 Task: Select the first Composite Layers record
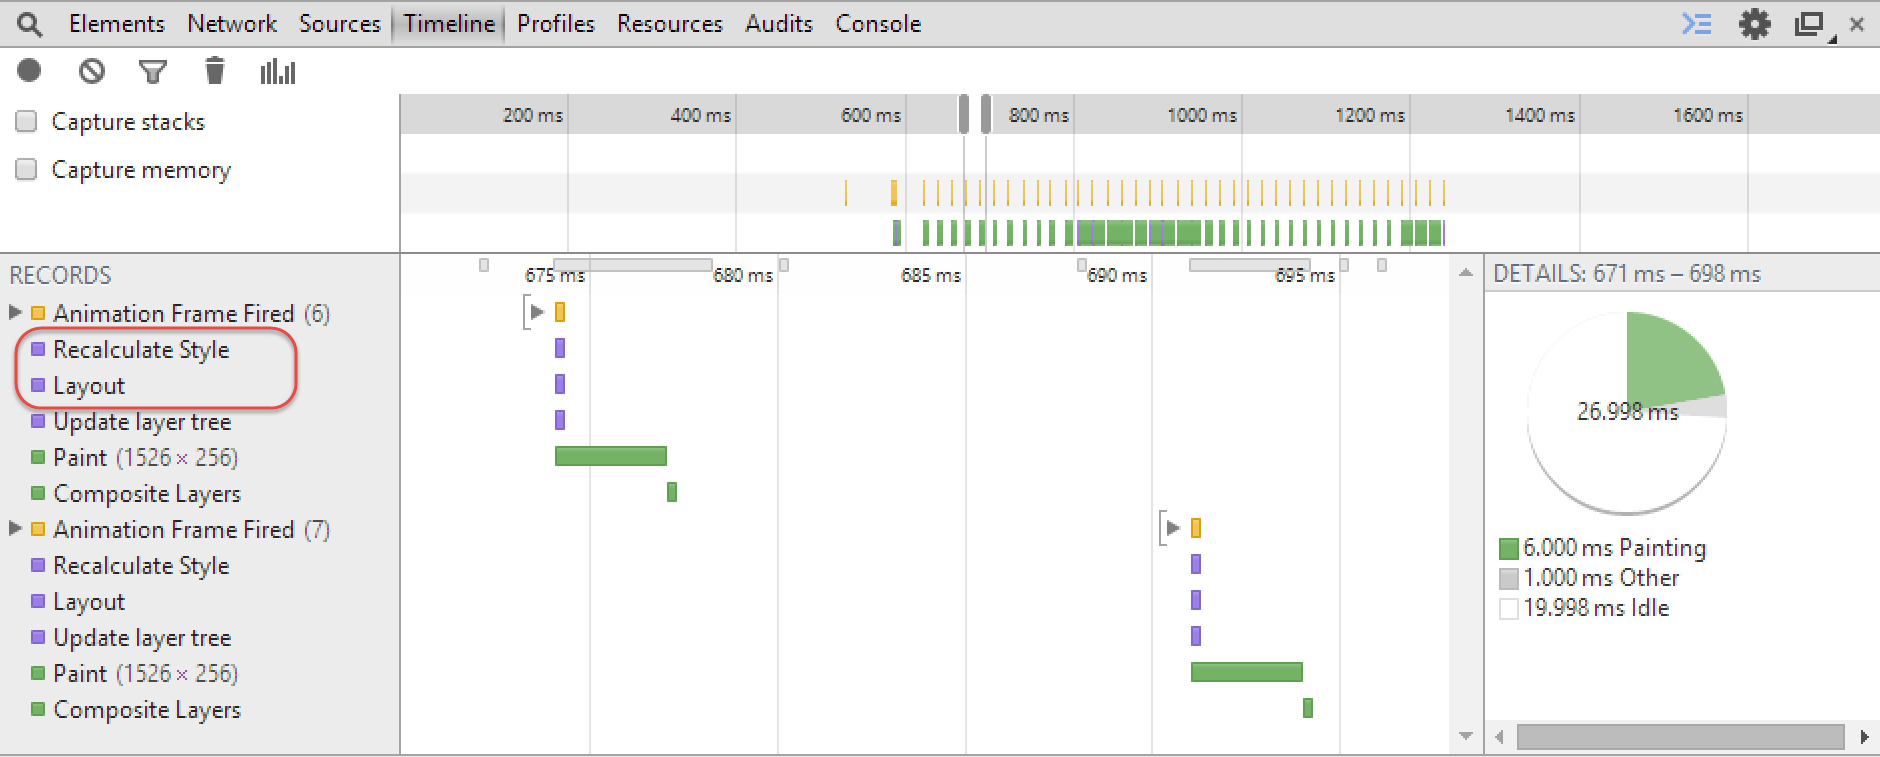click(x=147, y=493)
